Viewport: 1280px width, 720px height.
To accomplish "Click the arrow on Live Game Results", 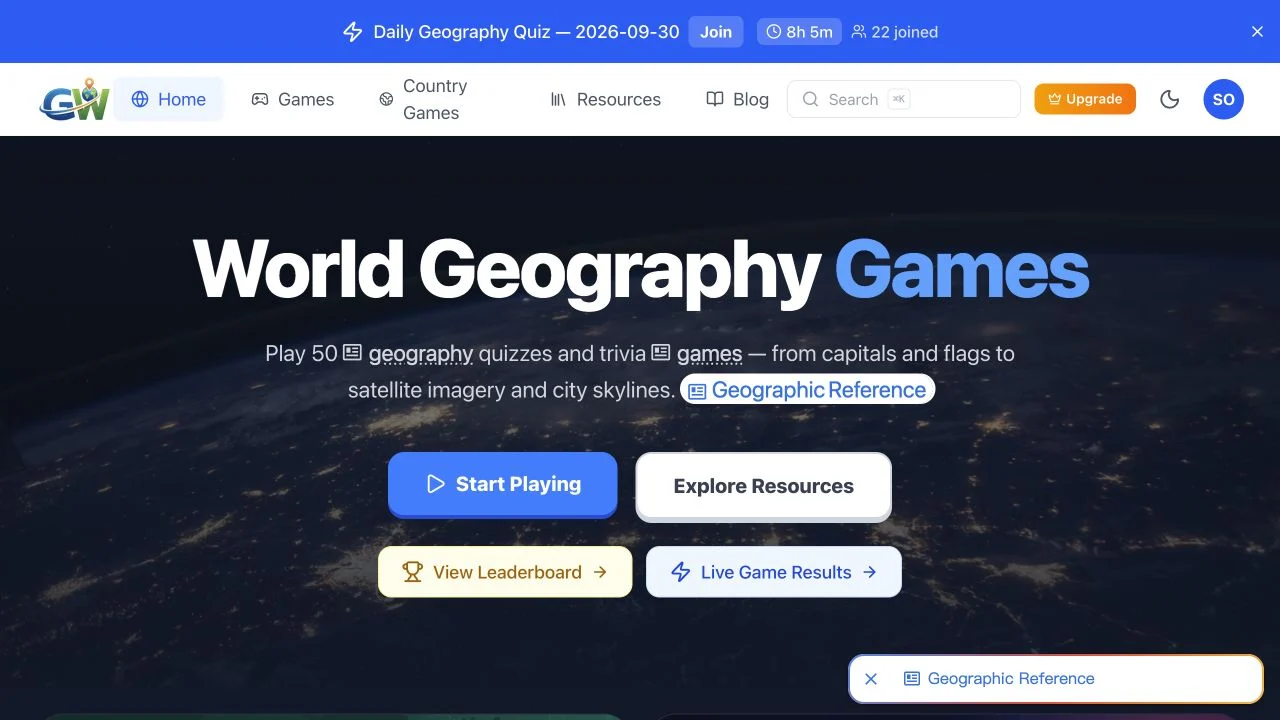I will click(870, 572).
